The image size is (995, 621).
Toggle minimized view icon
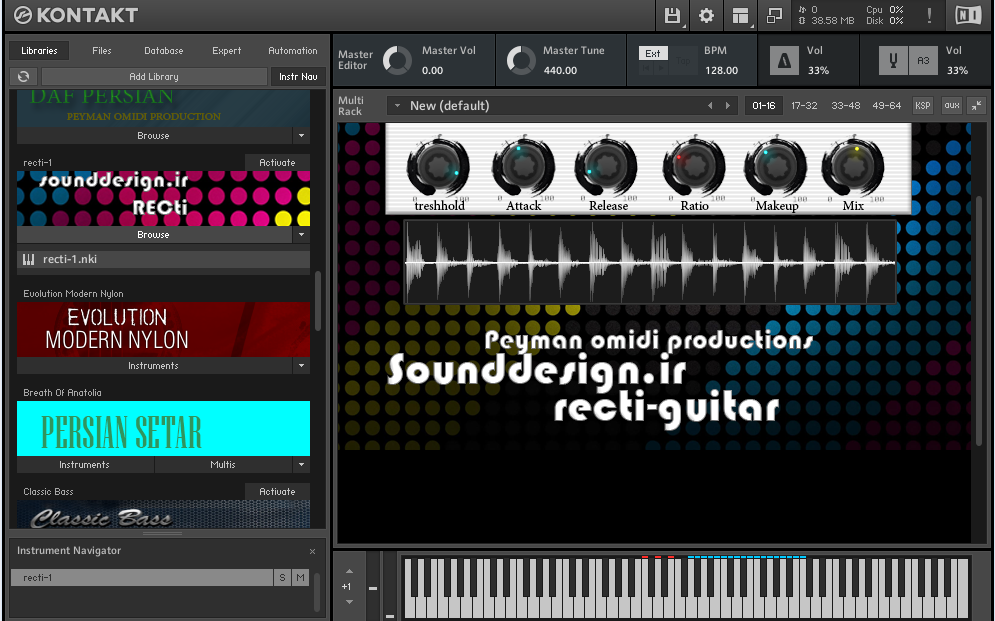coord(774,15)
